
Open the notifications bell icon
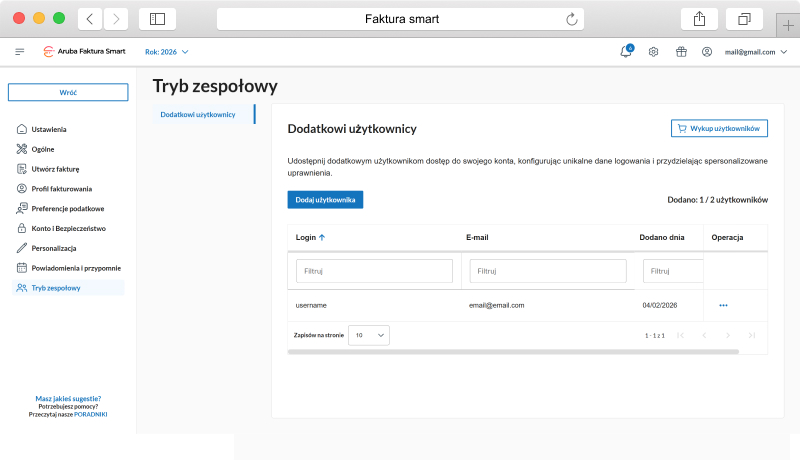(x=626, y=52)
